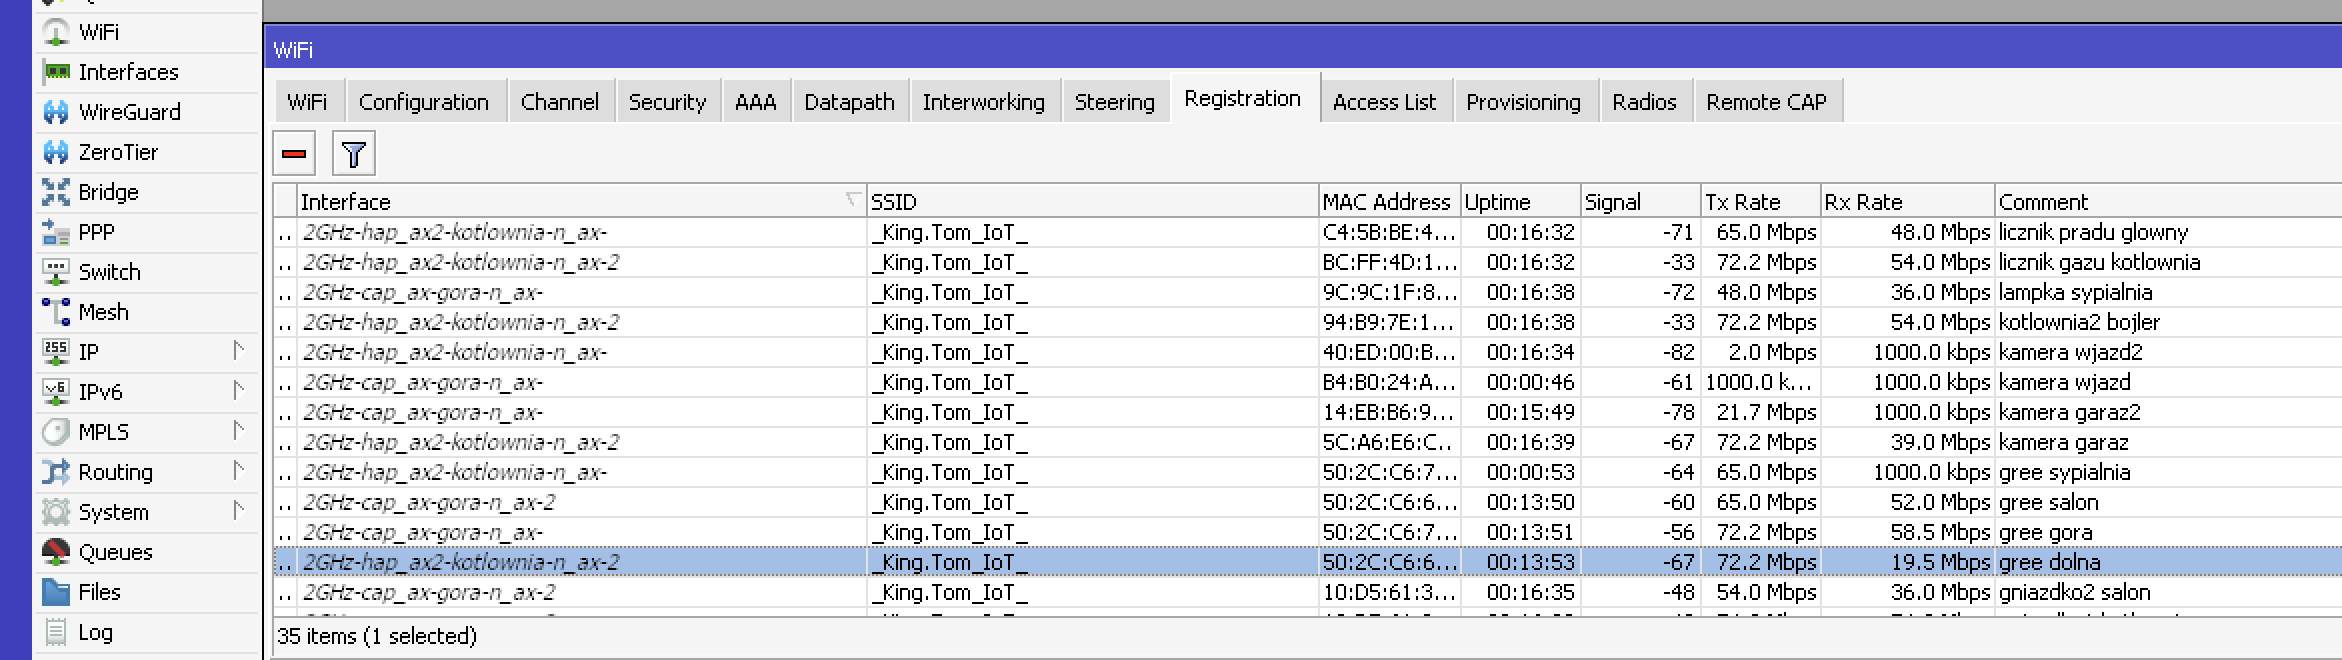Select the row 'gree sypialnia'
Screen dimensions: 2342x660
pos(1307,472)
